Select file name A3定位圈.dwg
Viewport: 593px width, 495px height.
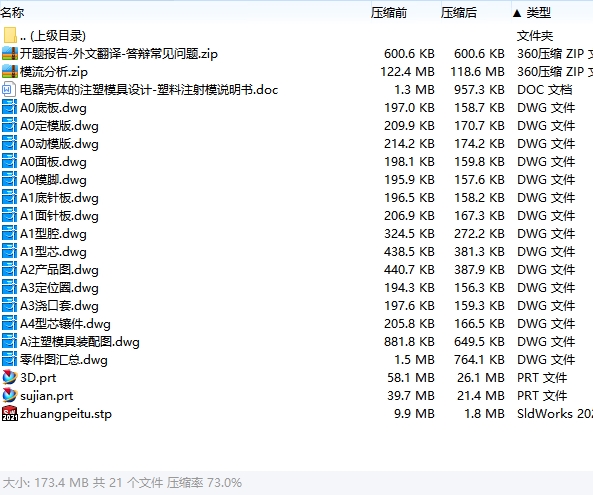click(59, 288)
